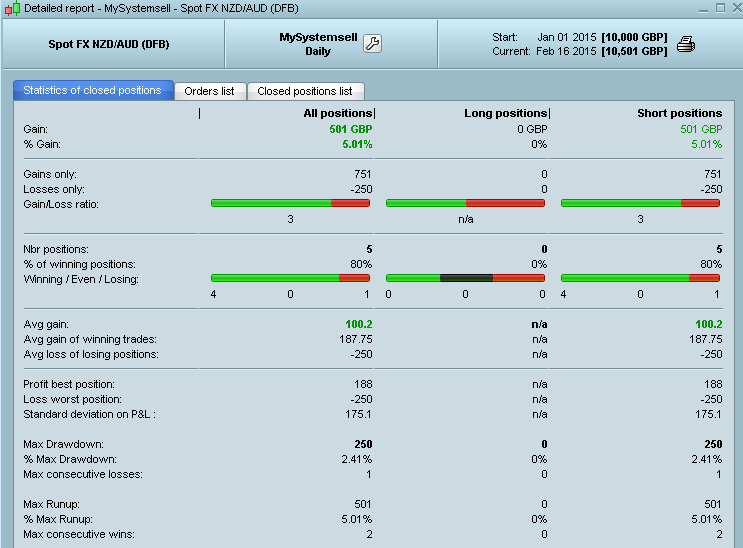The image size is (743, 548).
Task: Click the candlestick window title icon
Action: (13, 8)
